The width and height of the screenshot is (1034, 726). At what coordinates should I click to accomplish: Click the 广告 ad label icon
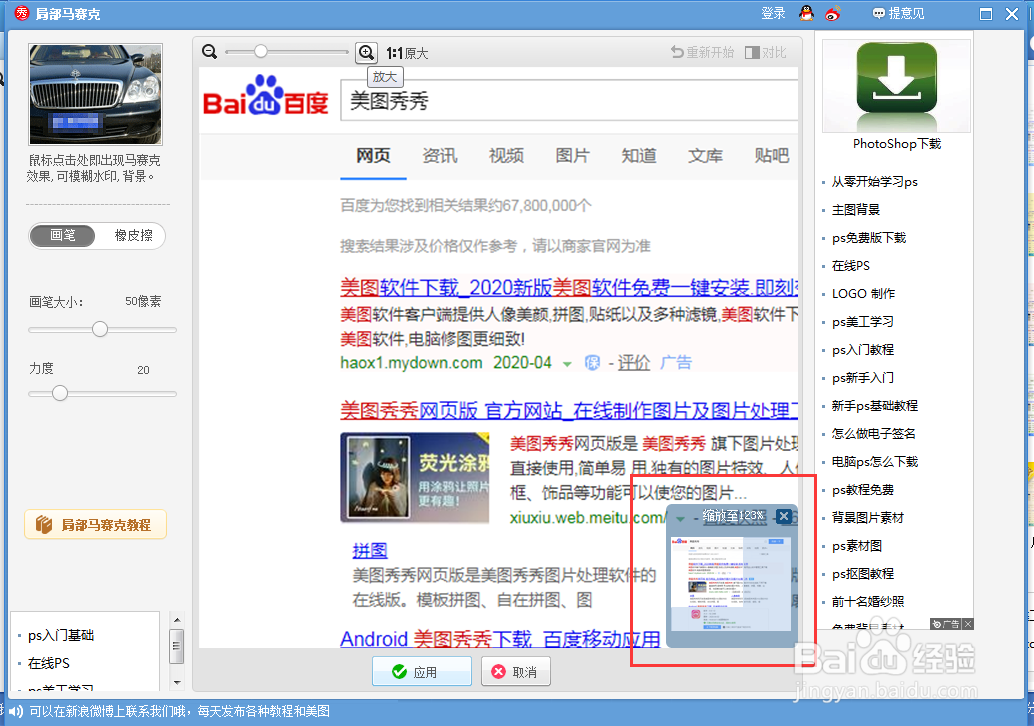click(946, 624)
